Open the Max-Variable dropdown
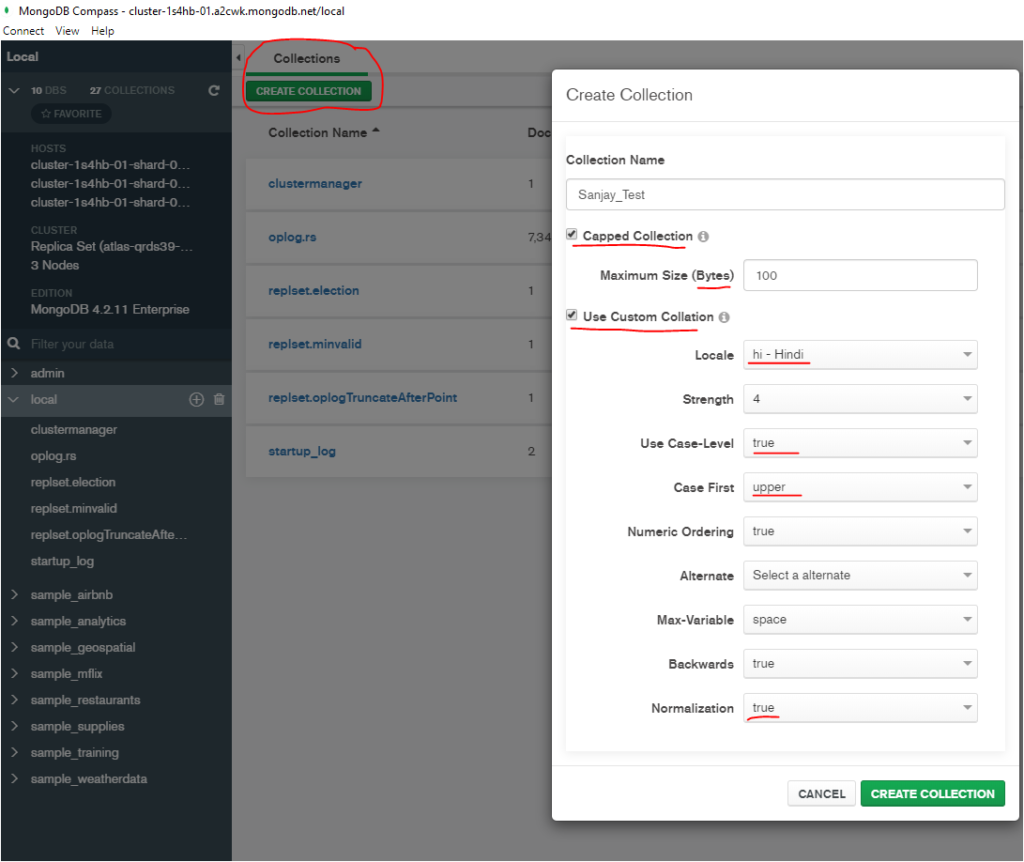Image resolution: width=1024 pixels, height=862 pixels. tap(860, 620)
